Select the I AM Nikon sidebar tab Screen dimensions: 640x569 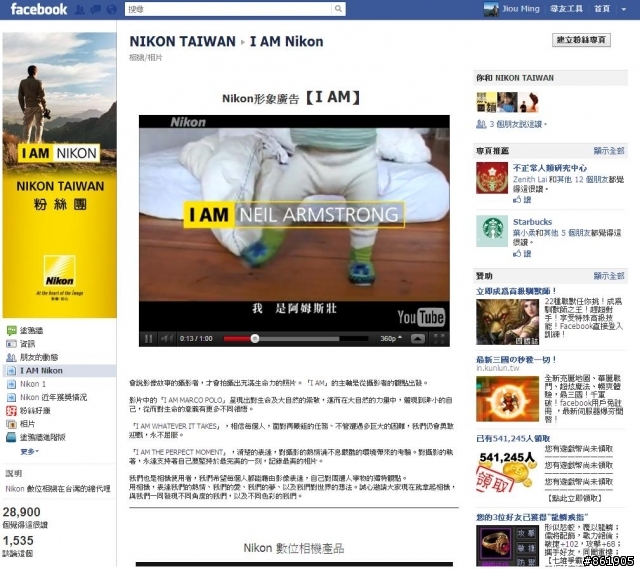pyautogui.click(x=60, y=371)
